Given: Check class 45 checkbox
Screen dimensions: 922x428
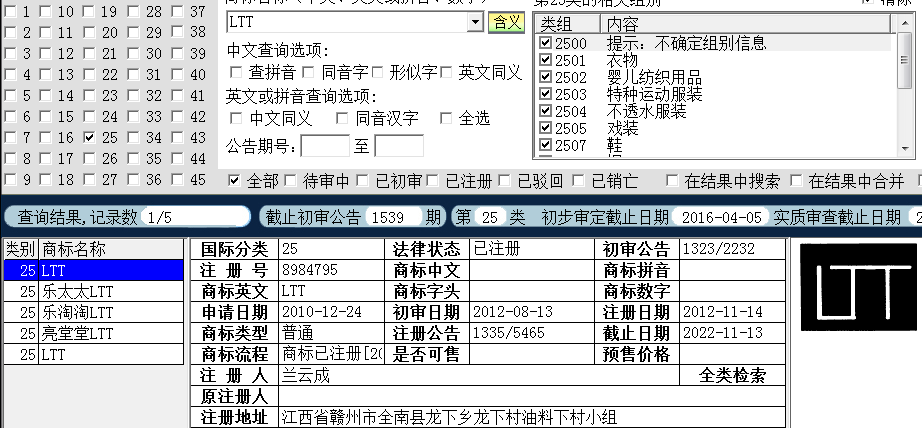Looking at the screenshot, I should 177,180.
